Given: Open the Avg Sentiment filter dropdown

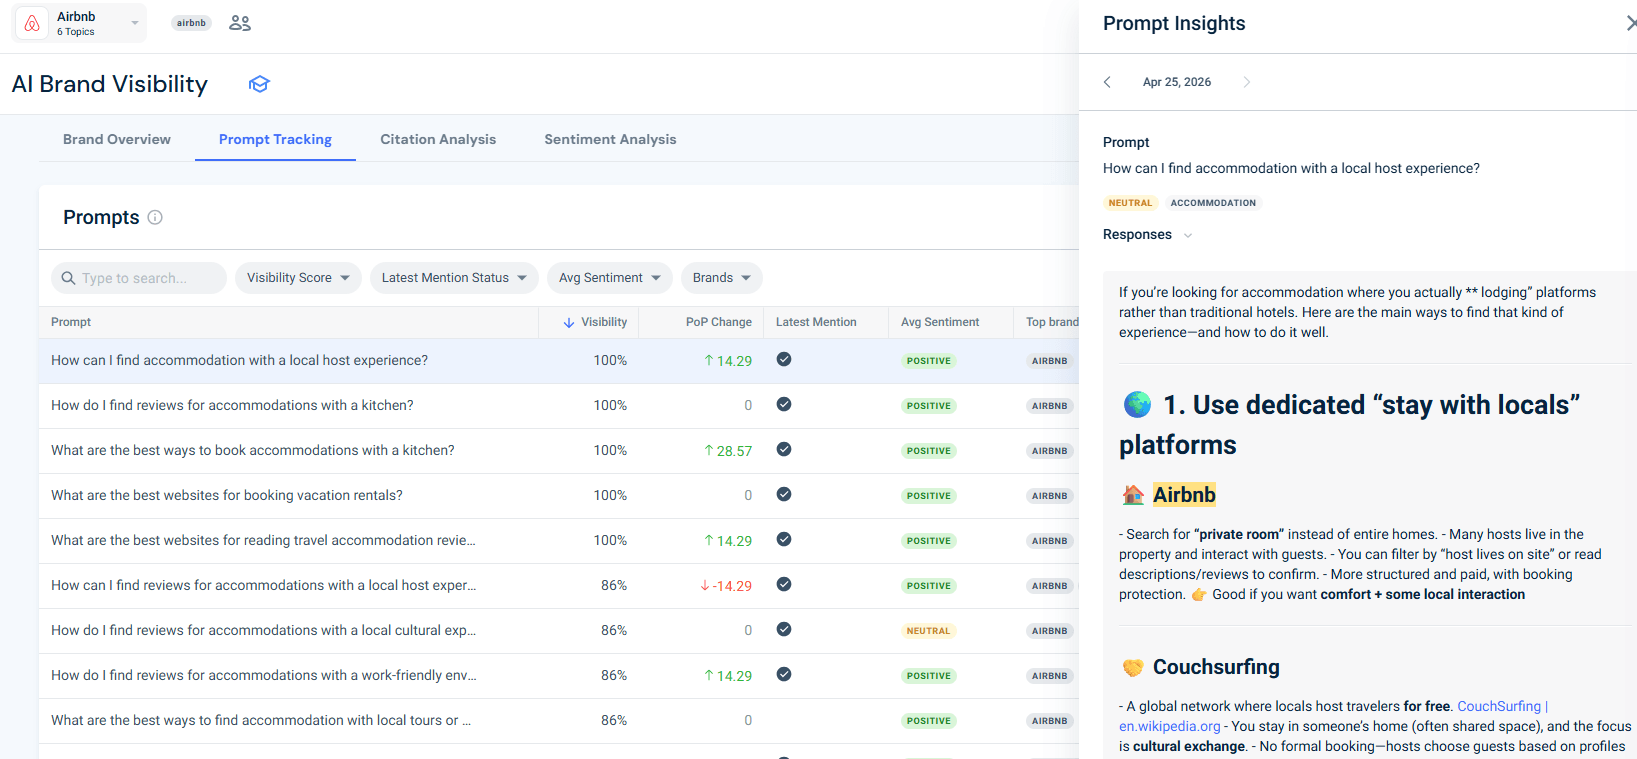Looking at the screenshot, I should (x=609, y=278).
